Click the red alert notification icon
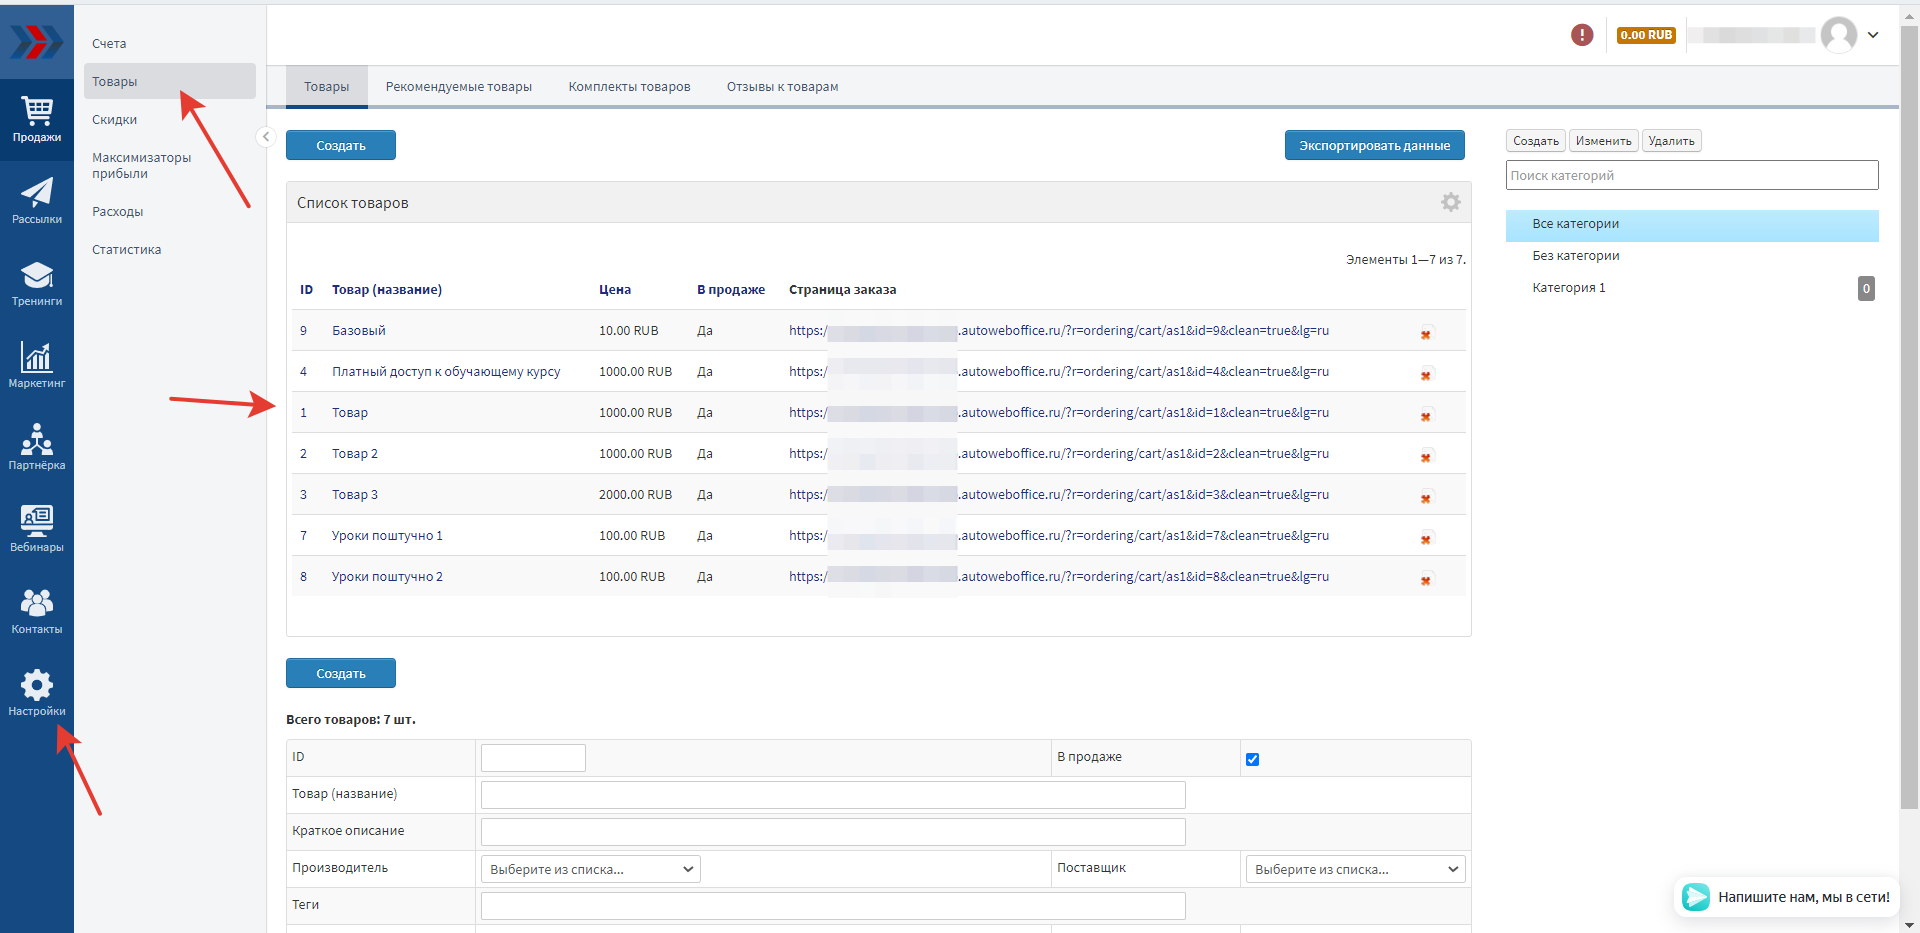Viewport: 1920px width, 933px height. [x=1582, y=35]
